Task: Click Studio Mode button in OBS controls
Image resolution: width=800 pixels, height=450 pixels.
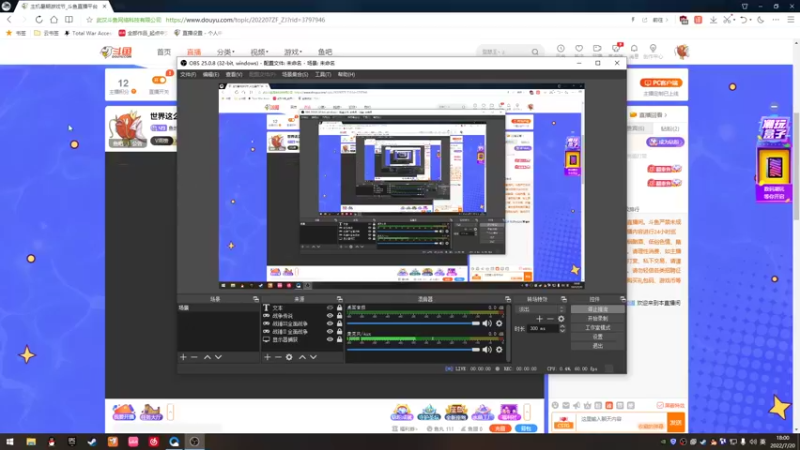Action: click(597, 328)
